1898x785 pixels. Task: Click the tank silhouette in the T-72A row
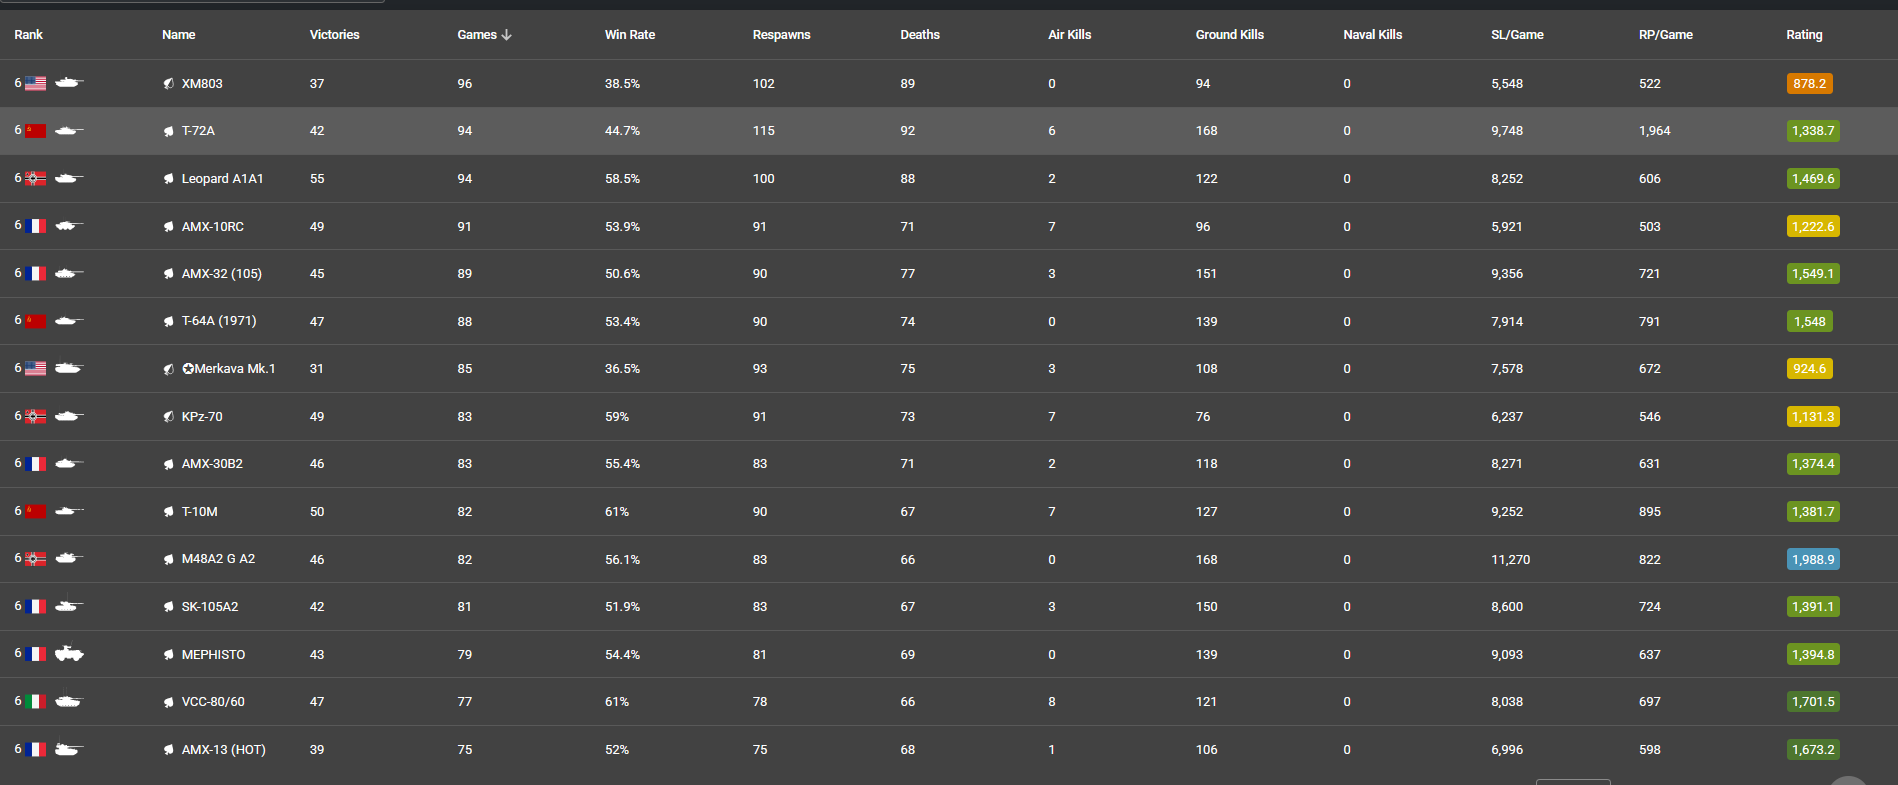pyautogui.click(x=69, y=131)
